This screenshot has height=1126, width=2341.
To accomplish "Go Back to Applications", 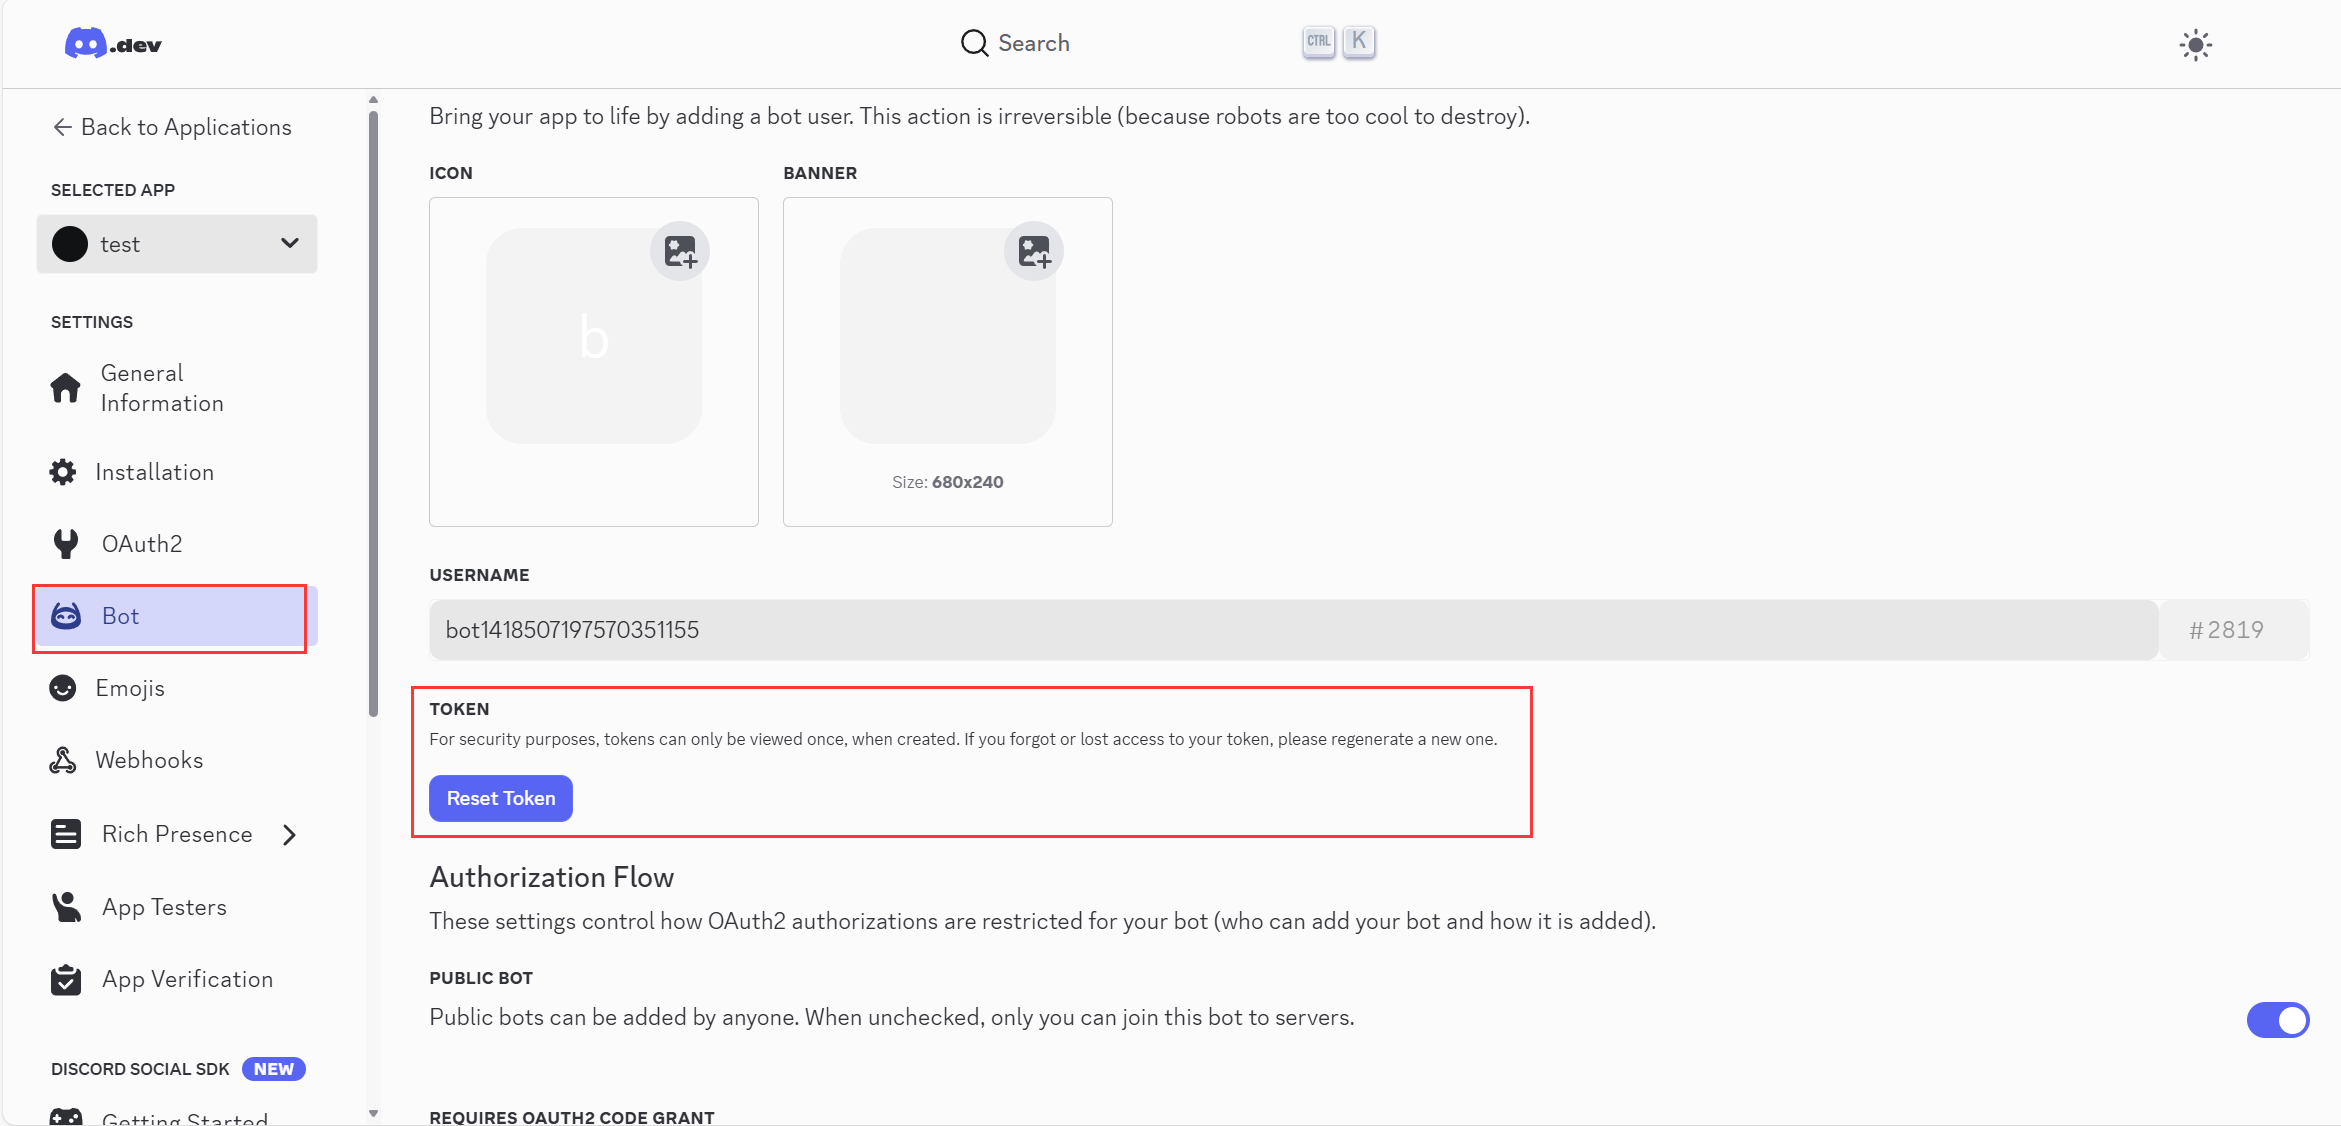I will (172, 127).
